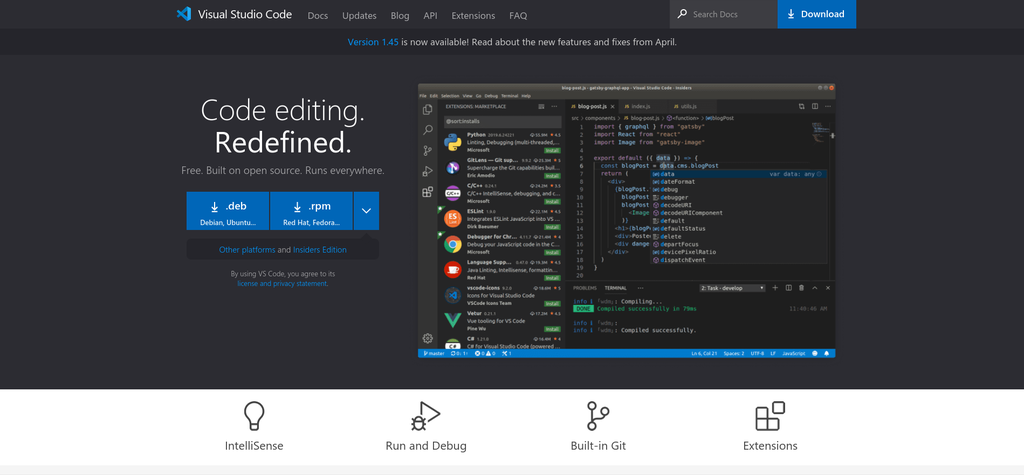Screen dimensions: 1024x475
Task: Select the Python extension icon in marketplace list
Action: coord(453,142)
